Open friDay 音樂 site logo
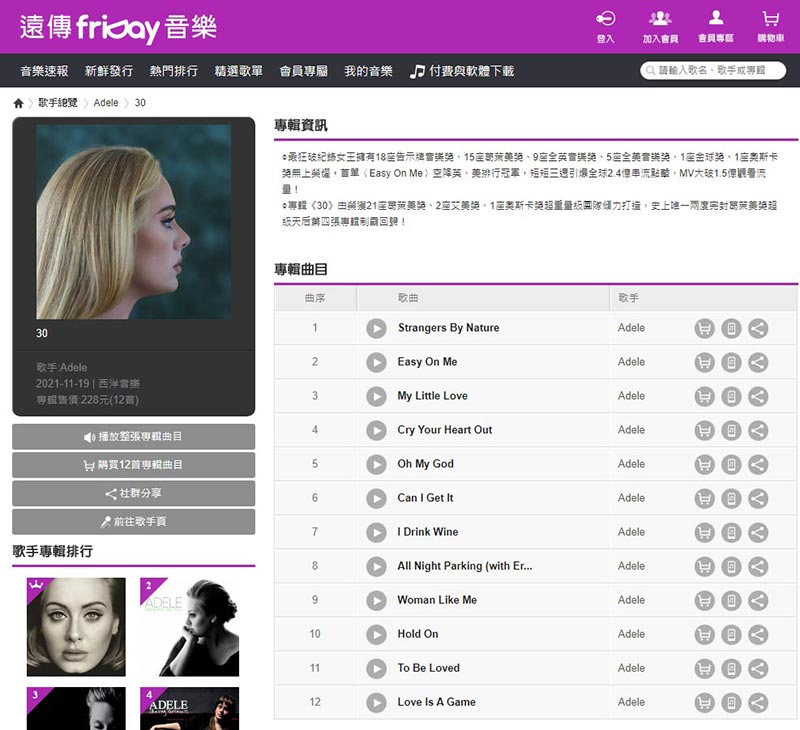This screenshot has width=800, height=730. [118, 28]
